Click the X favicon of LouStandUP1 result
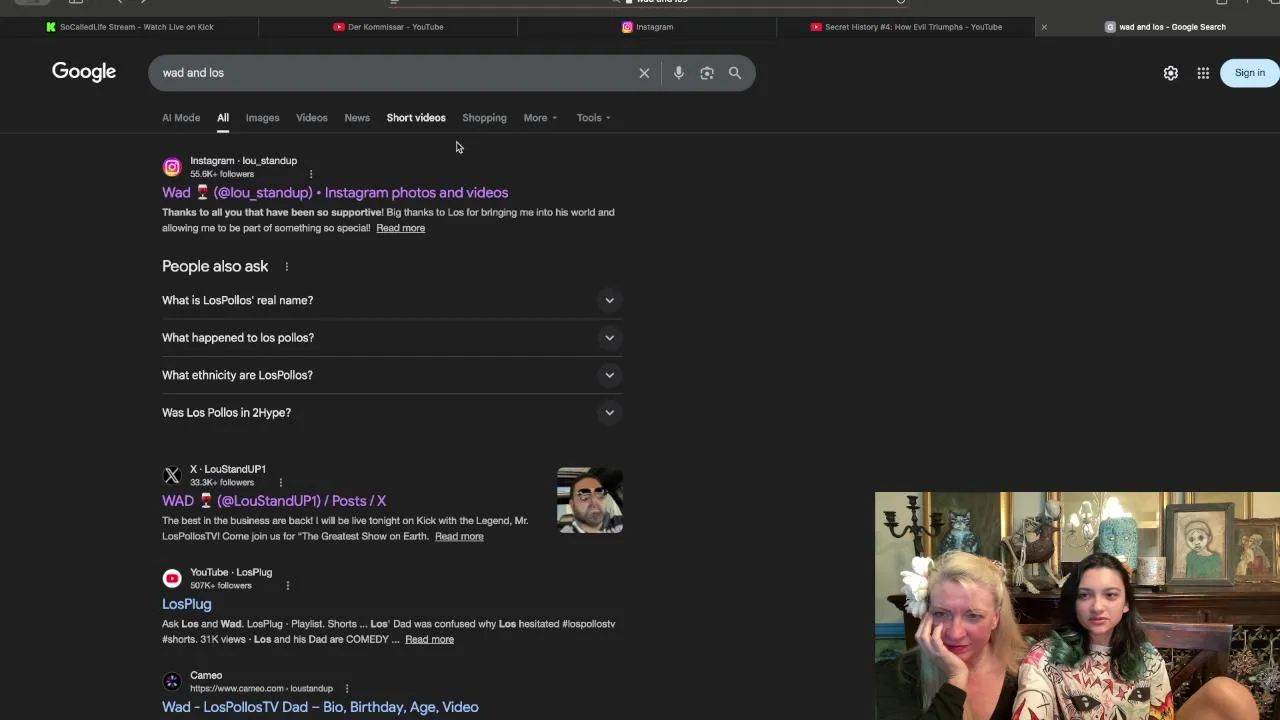 pyautogui.click(x=172, y=475)
